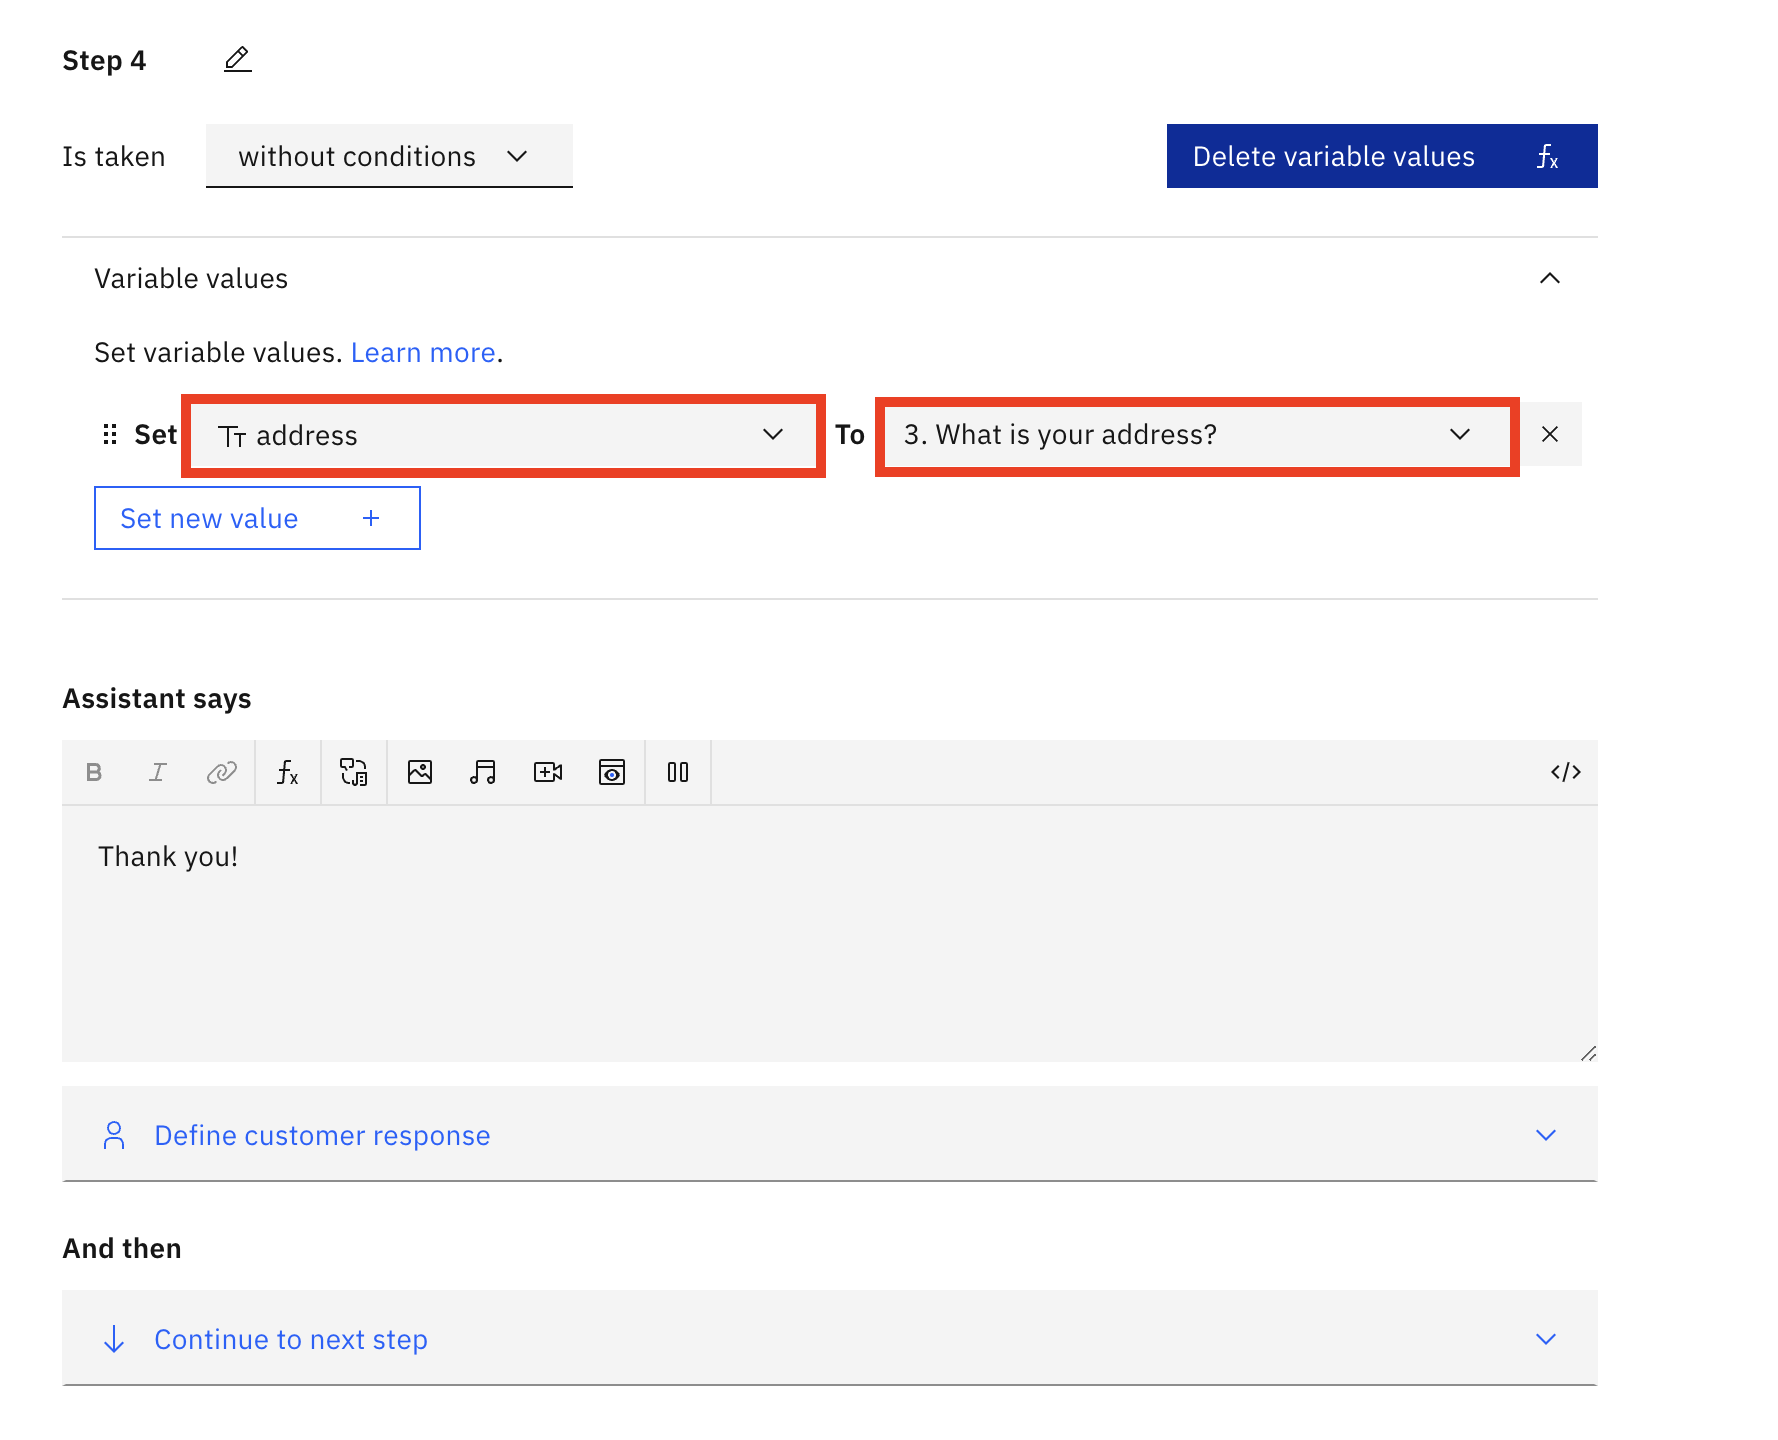
Task: Click the 'Assistant says' heading
Action: [157, 699]
